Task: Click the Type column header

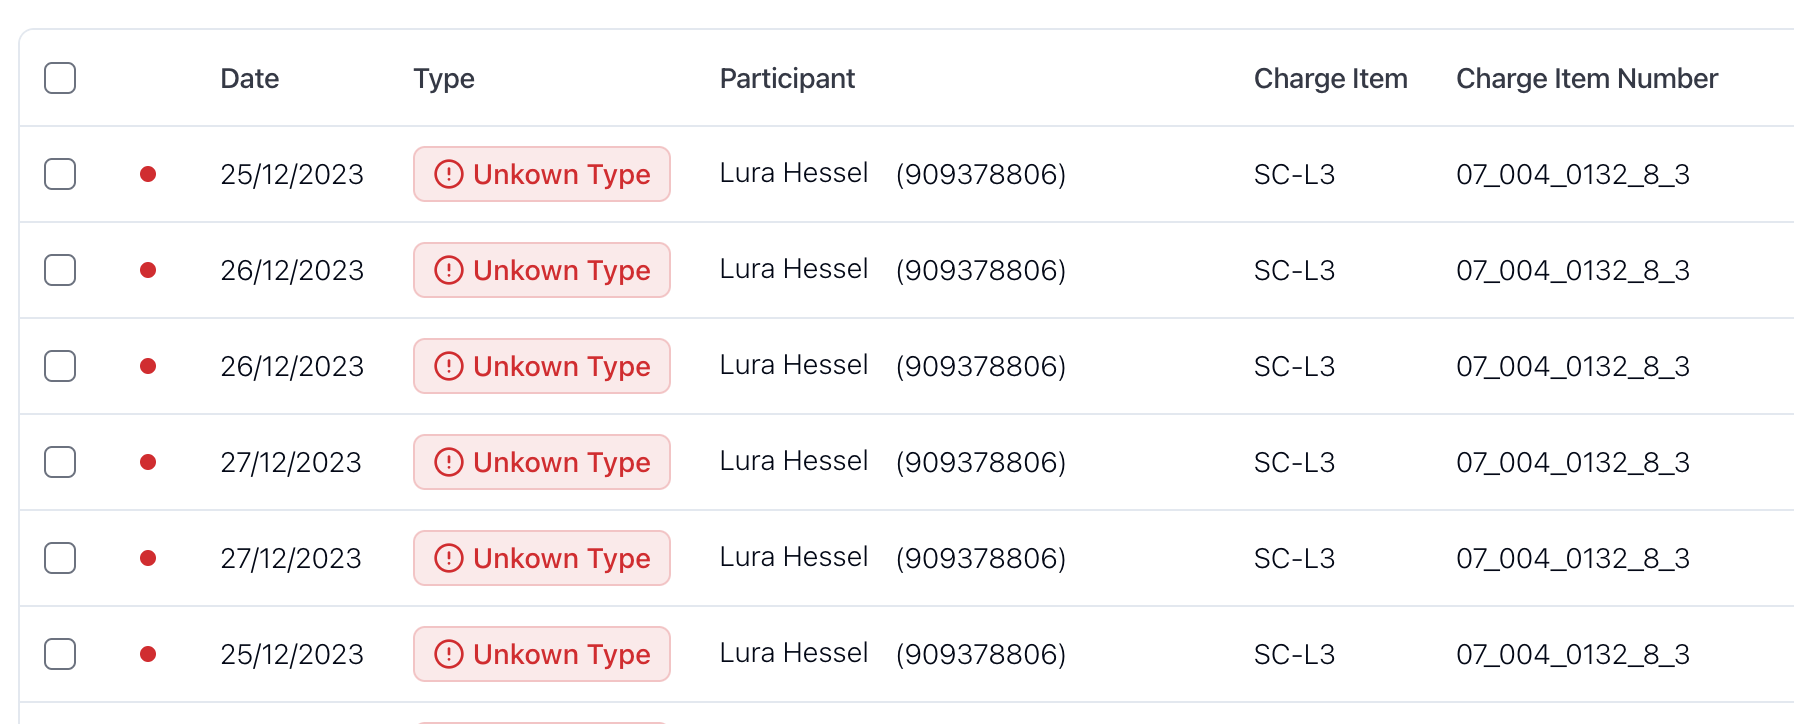Action: click(444, 79)
